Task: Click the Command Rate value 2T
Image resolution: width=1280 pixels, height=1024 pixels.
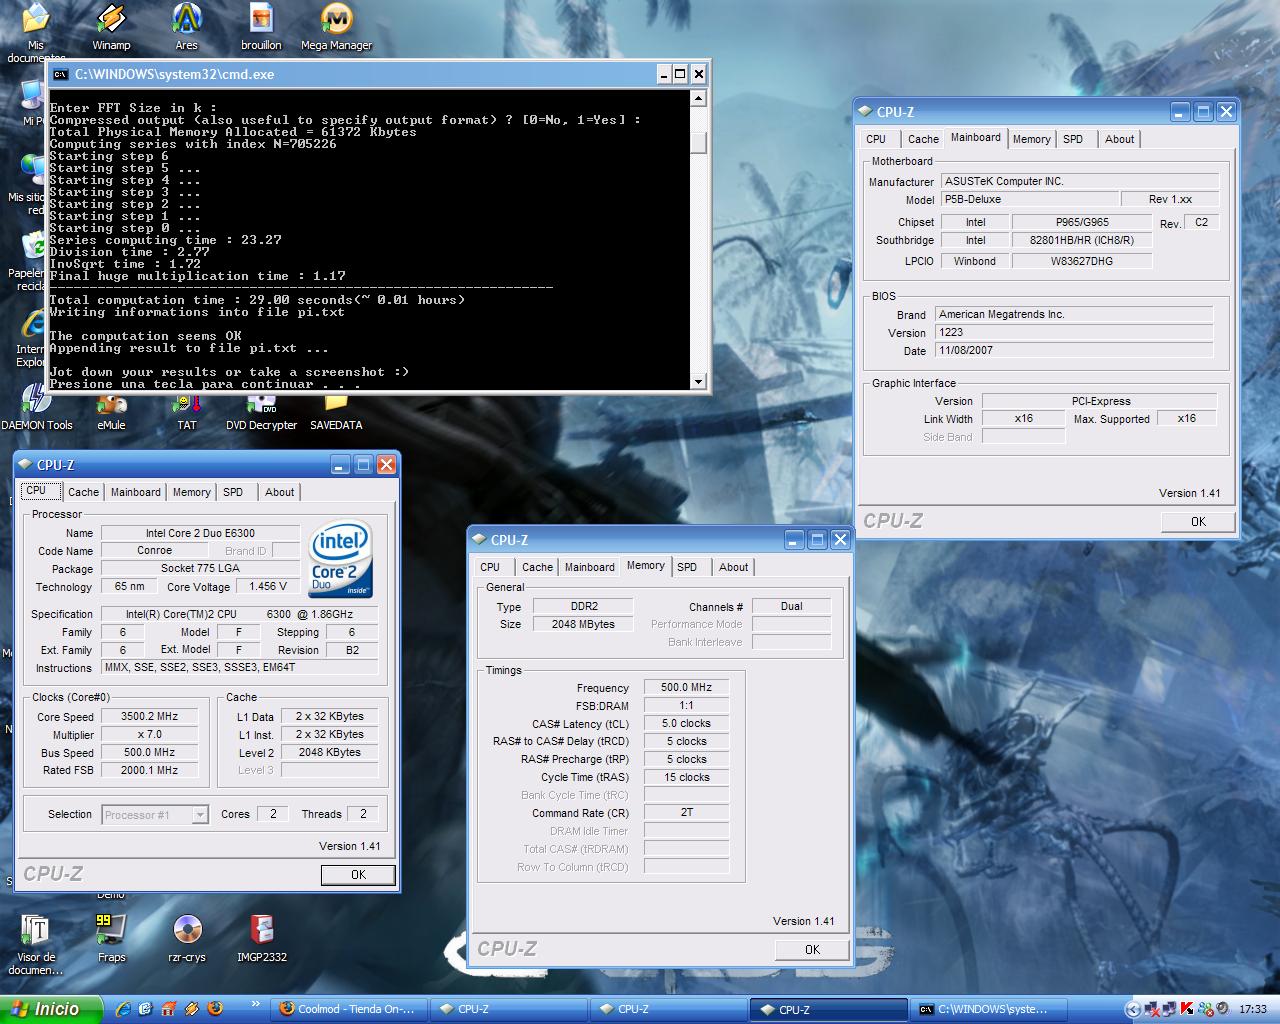Action: point(686,812)
